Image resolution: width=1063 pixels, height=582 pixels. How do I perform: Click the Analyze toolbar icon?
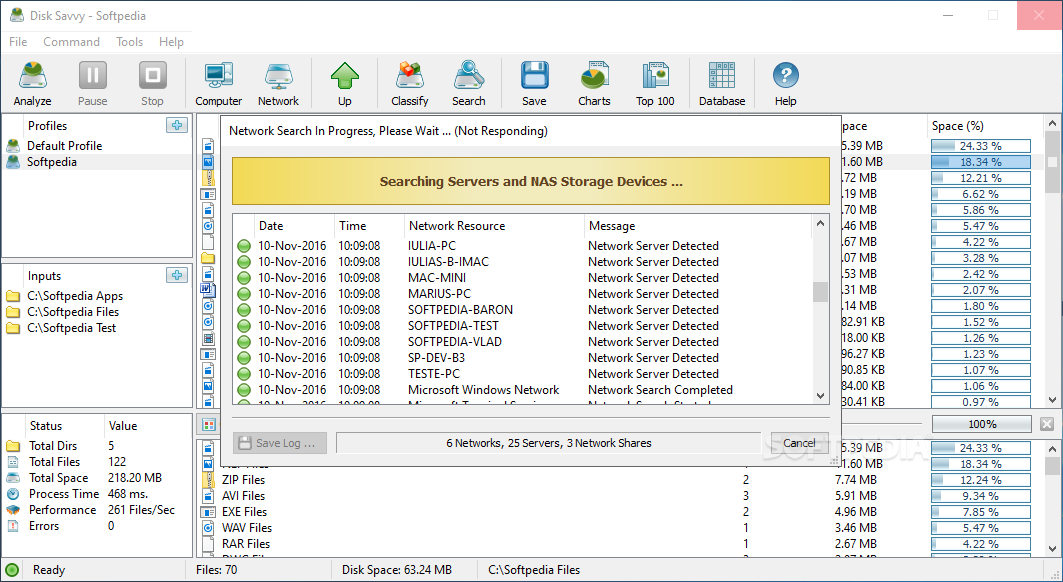32,83
